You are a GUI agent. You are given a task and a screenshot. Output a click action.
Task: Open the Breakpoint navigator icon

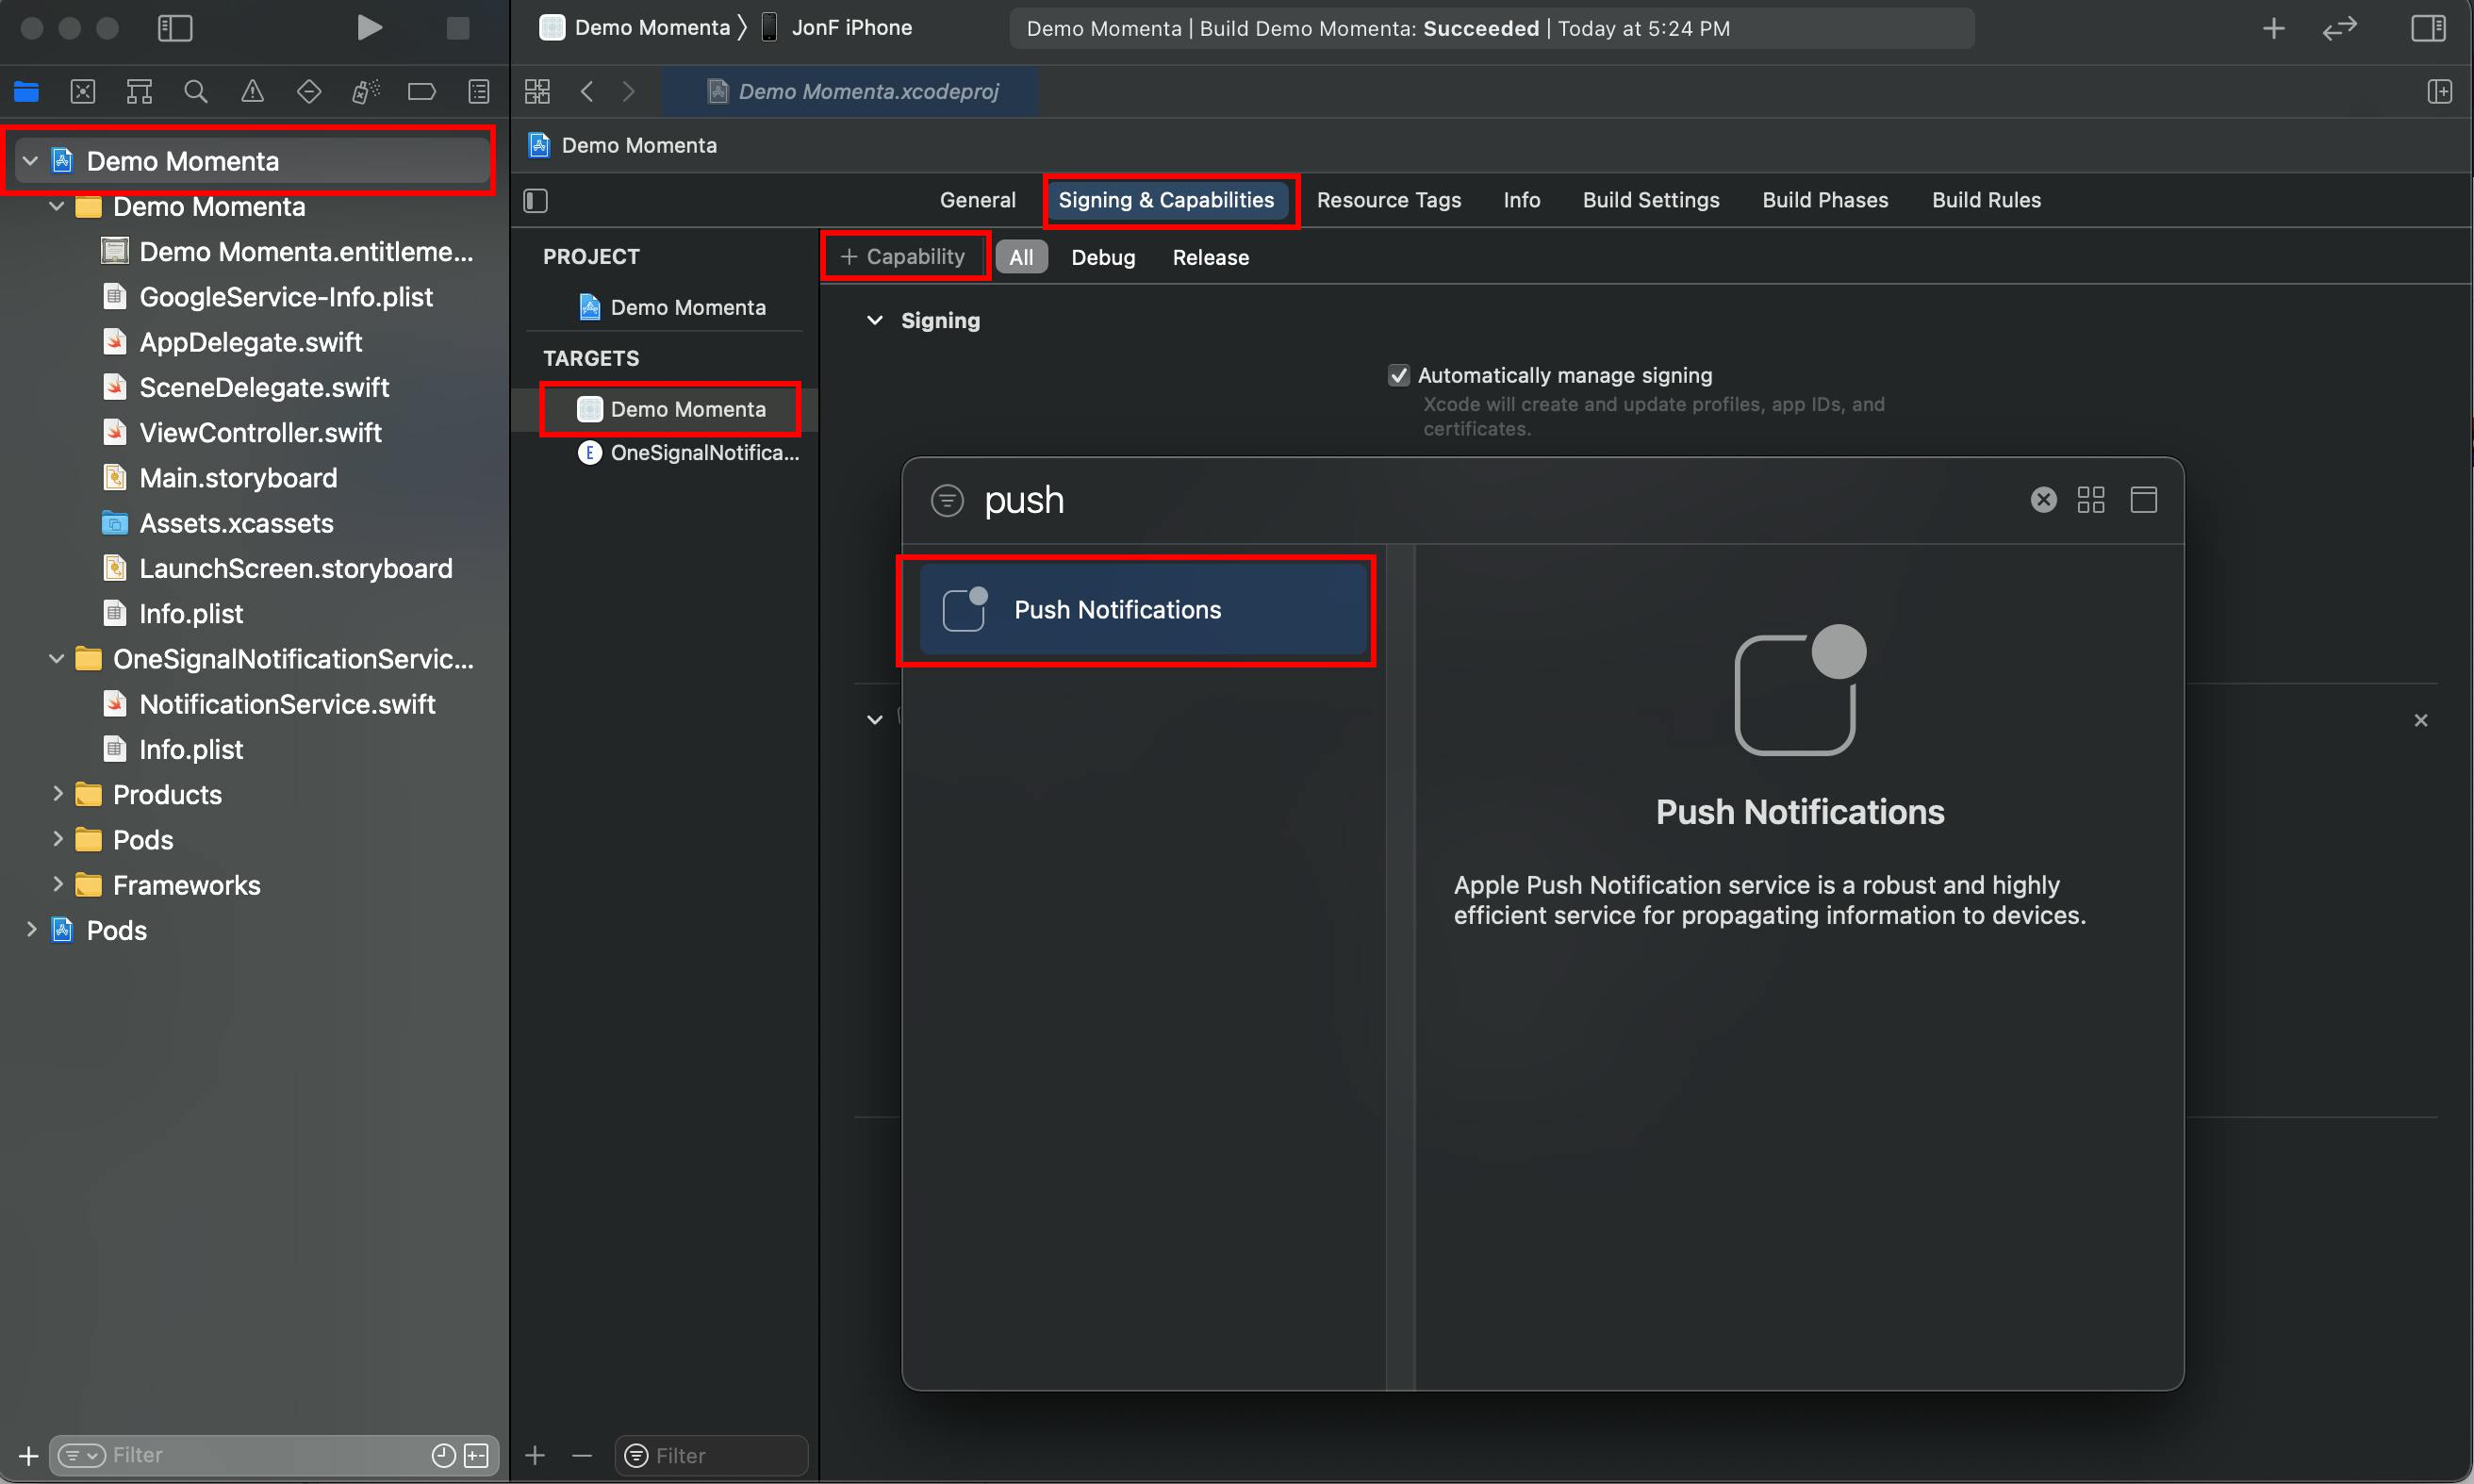pos(422,92)
